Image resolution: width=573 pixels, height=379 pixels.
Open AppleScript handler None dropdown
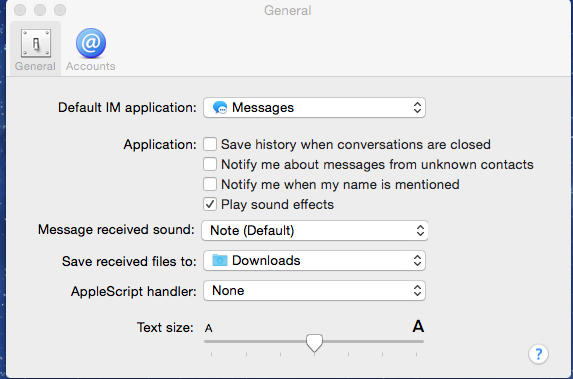314,291
